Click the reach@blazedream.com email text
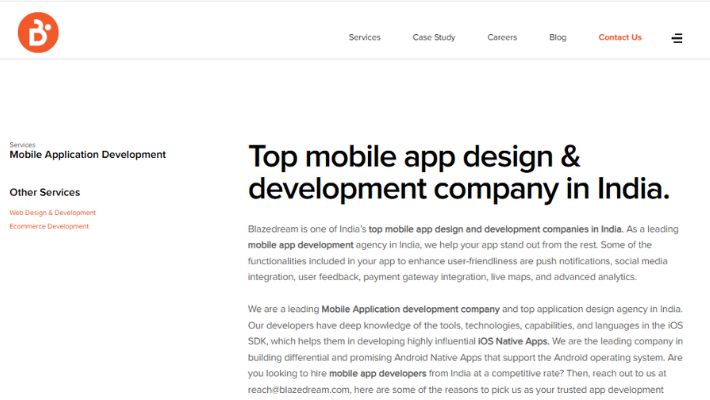 (x=298, y=390)
